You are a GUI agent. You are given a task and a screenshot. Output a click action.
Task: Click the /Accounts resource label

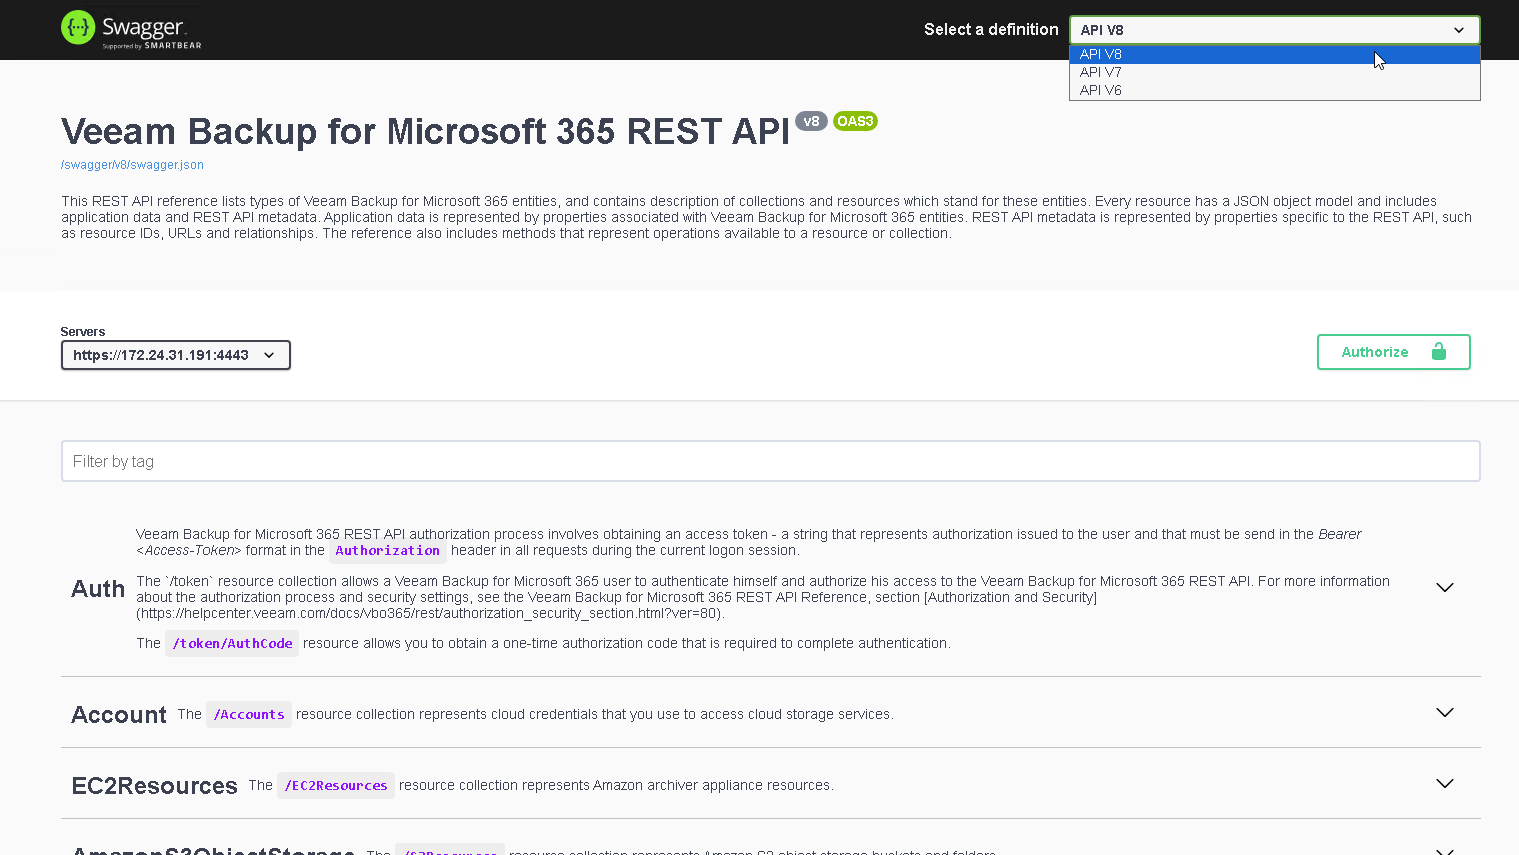click(248, 714)
